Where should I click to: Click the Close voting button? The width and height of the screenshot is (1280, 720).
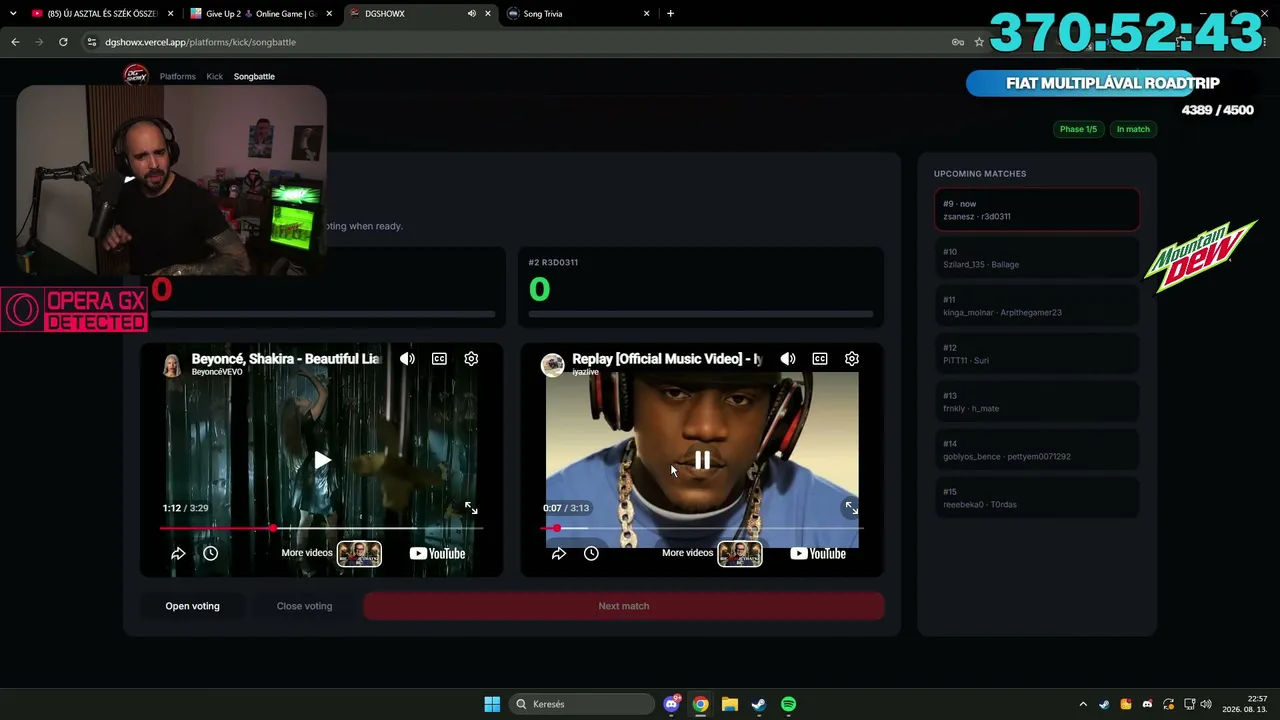tap(304, 606)
